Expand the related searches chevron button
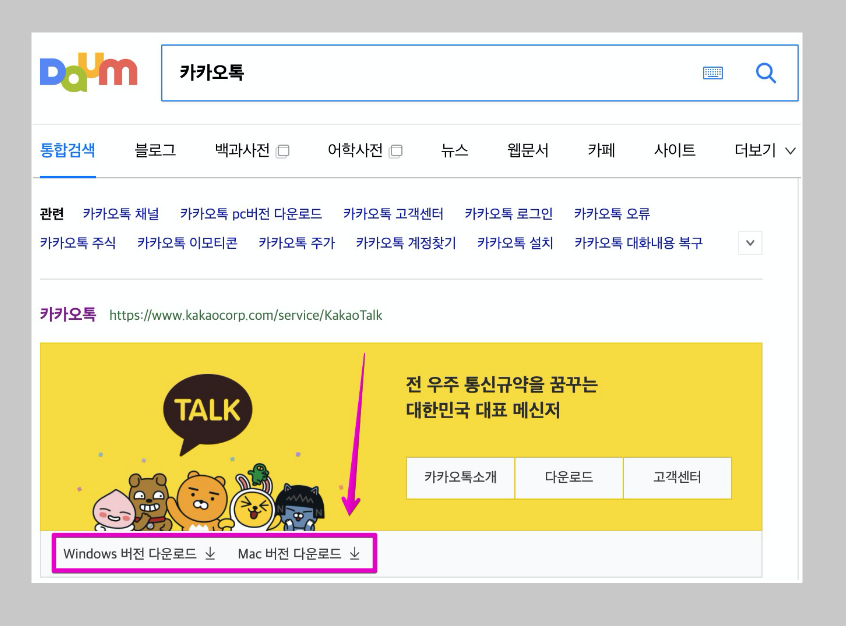846x626 pixels. click(x=750, y=243)
